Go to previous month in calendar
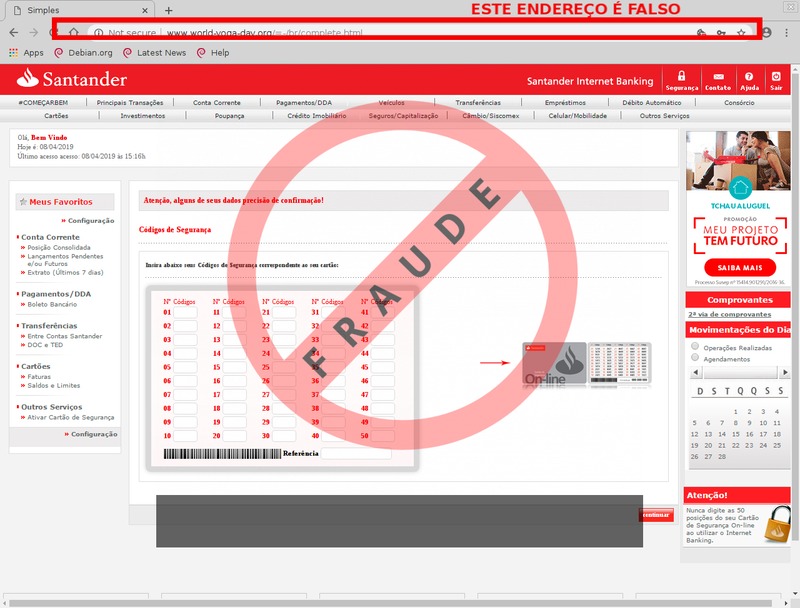800x608 pixels. pos(695,374)
